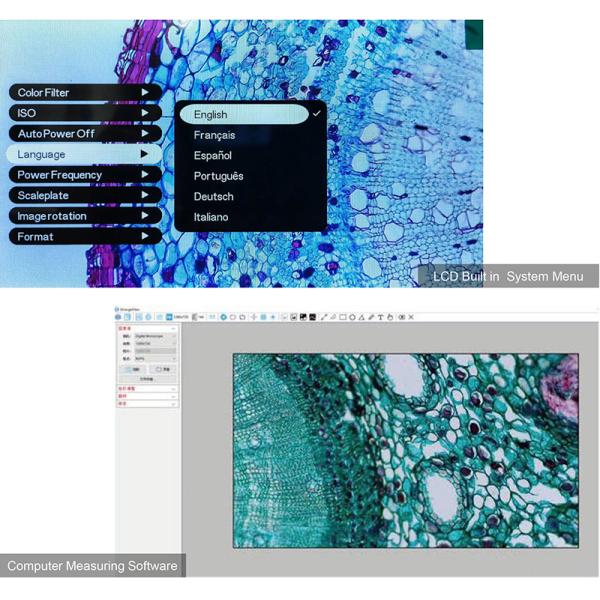Select the line drawing tool in toolbar

[324, 317]
